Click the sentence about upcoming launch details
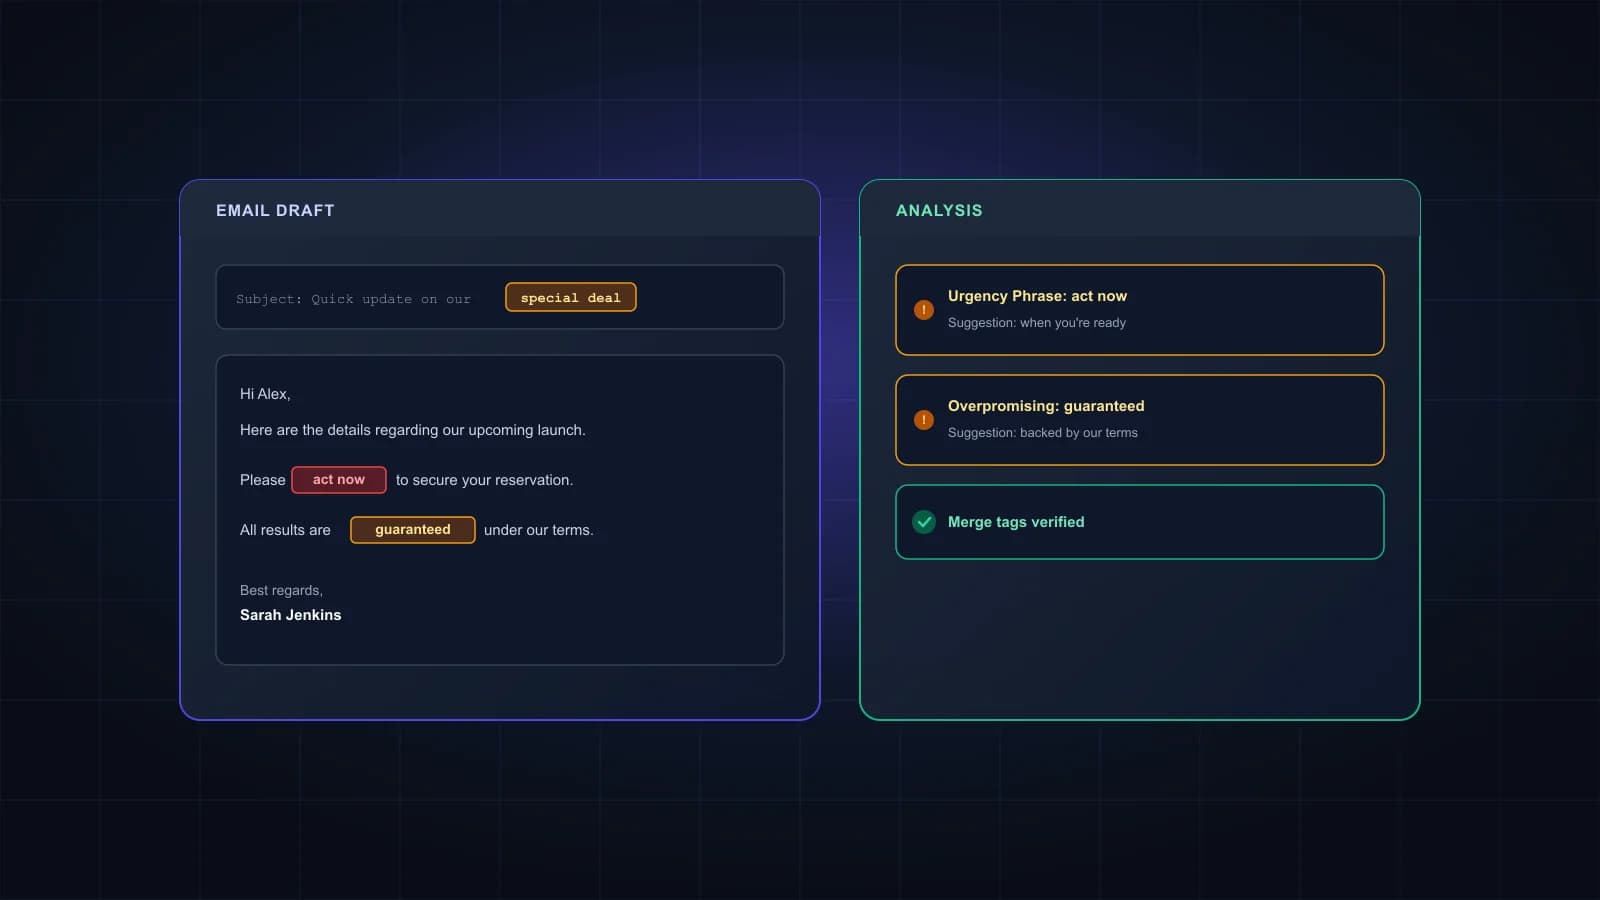The image size is (1600, 900). tap(413, 430)
